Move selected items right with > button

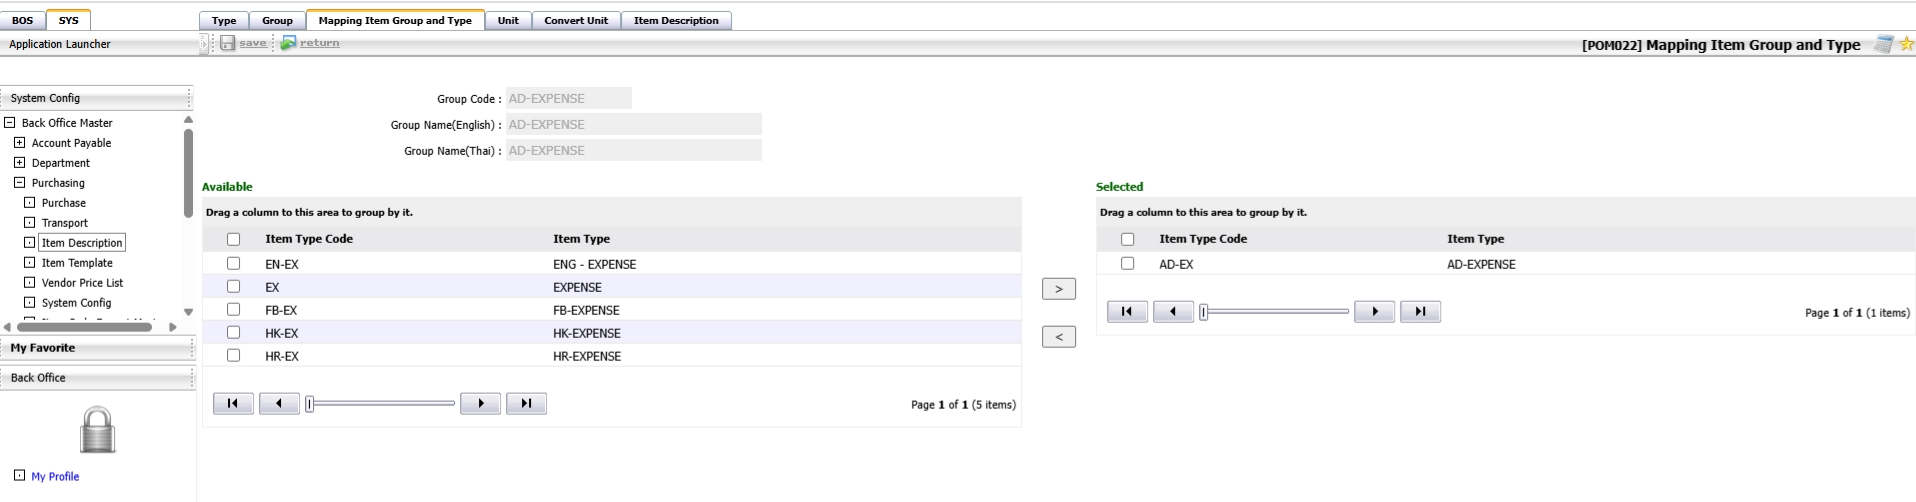coord(1058,289)
